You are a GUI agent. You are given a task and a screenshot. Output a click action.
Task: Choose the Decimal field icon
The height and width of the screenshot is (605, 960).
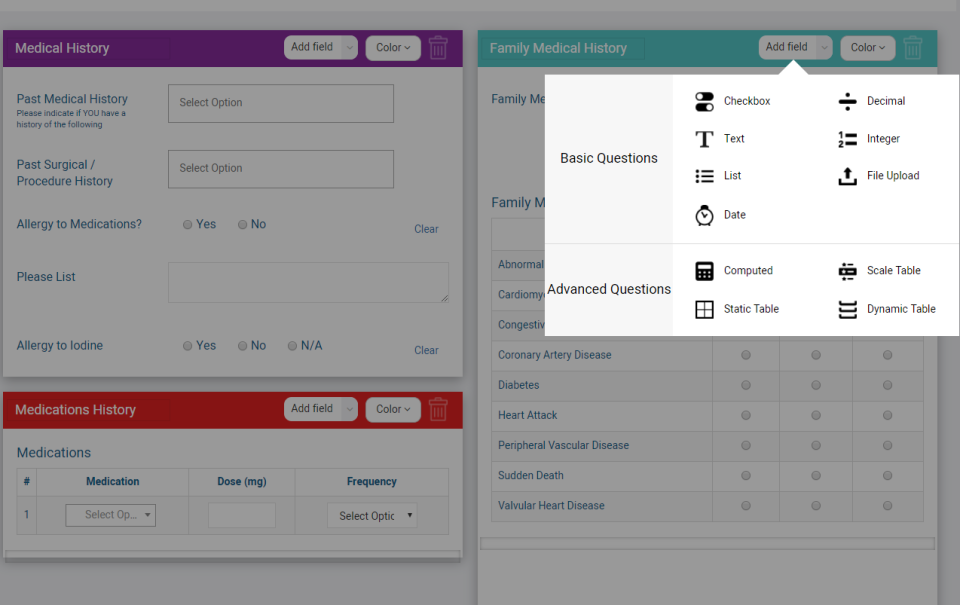click(x=847, y=102)
